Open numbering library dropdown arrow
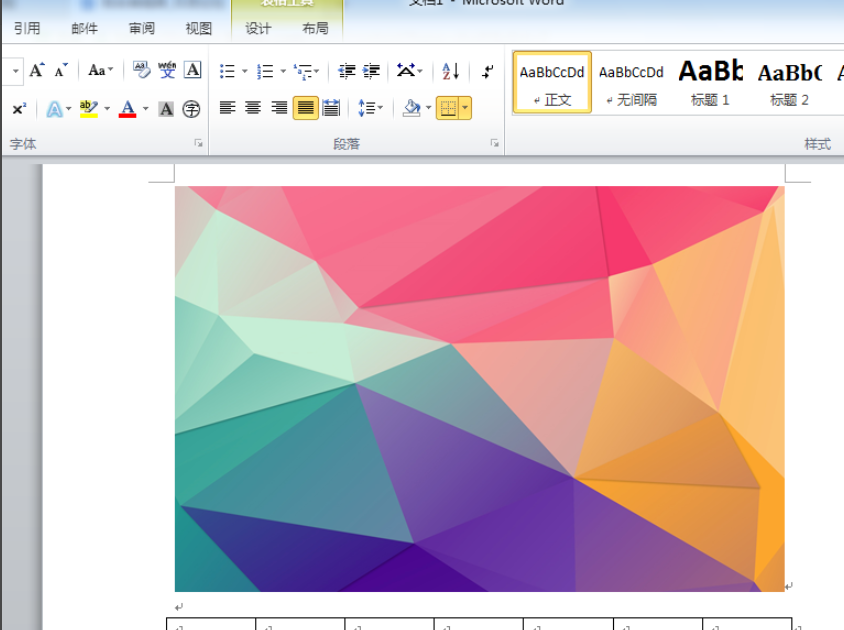Image resolution: width=844 pixels, height=630 pixels. [x=283, y=71]
